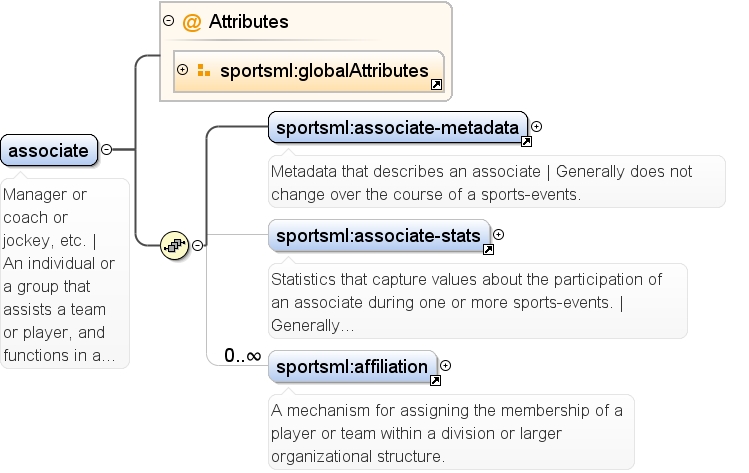Collapse the sequence compositor children
Screen dimensions: 749x473
[x=197, y=246]
